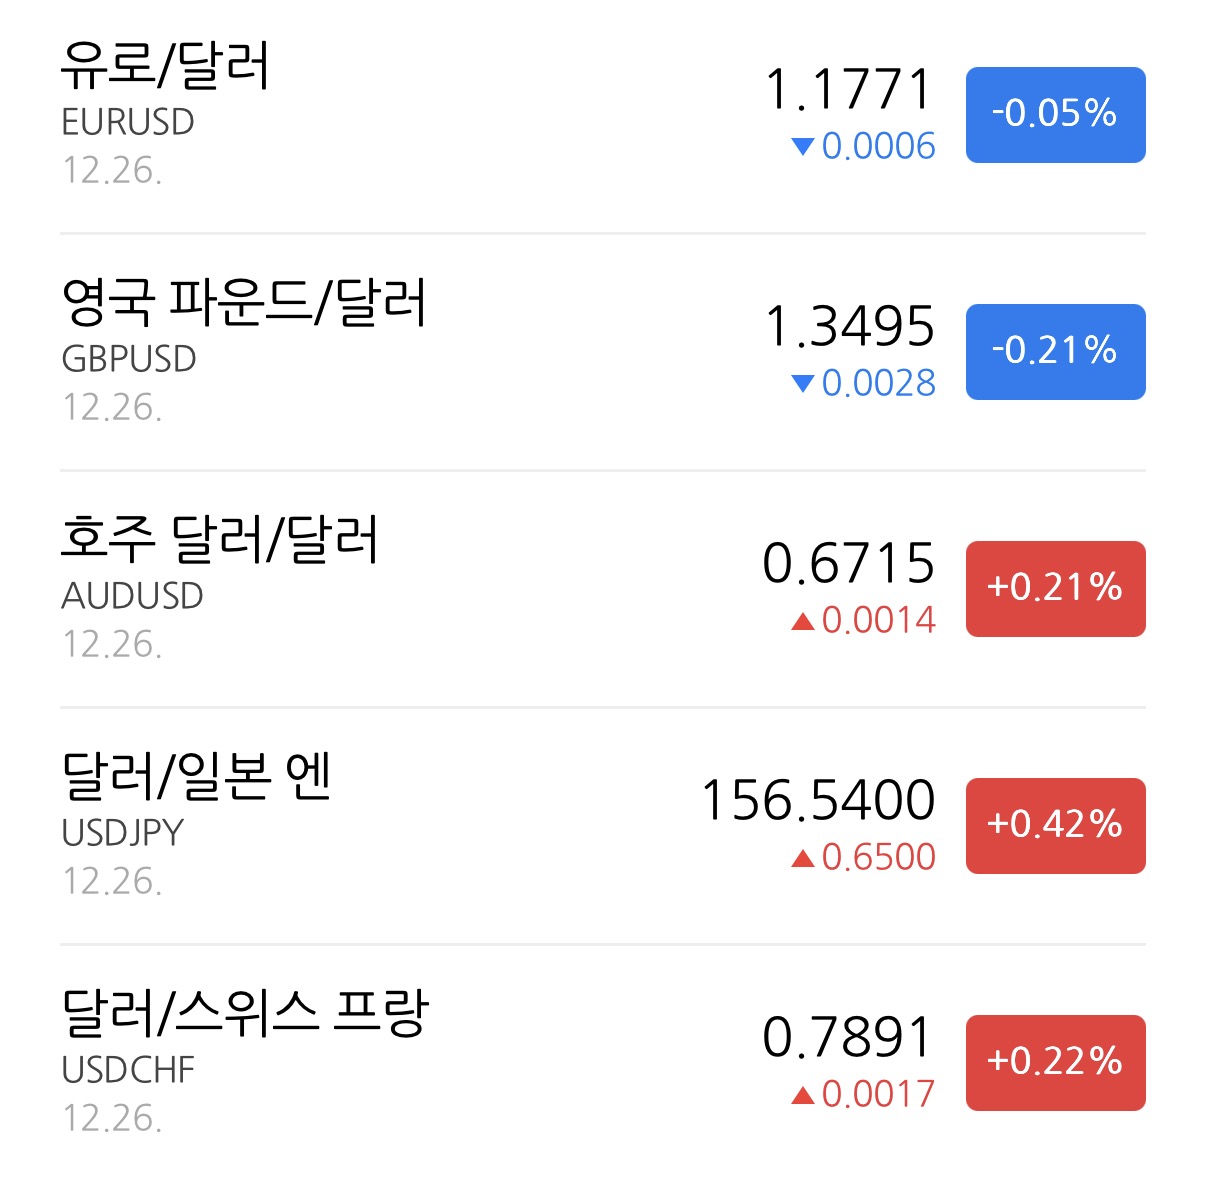Image resolution: width=1206 pixels, height=1177 pixels.
Task: Tap the GBPUSD -0.21% blue badge
Action: tap(1055, 351)
